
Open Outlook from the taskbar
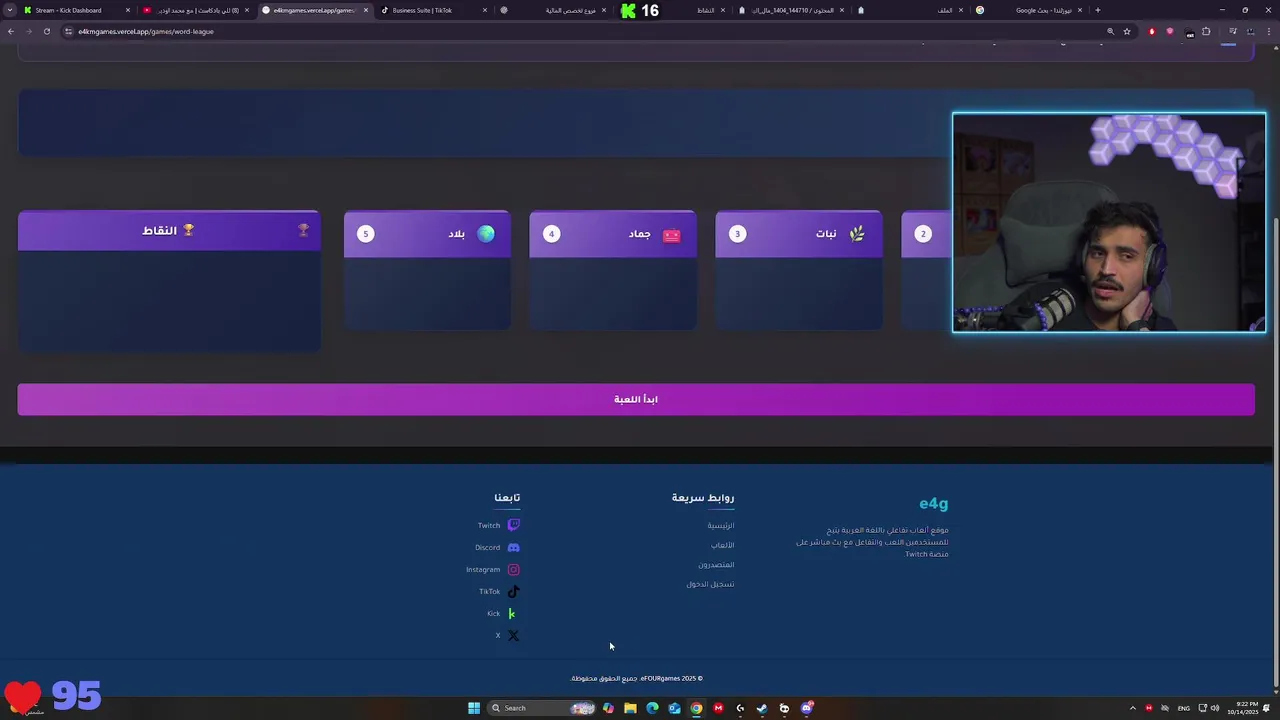pyautogui.click(x=674, y=708)
